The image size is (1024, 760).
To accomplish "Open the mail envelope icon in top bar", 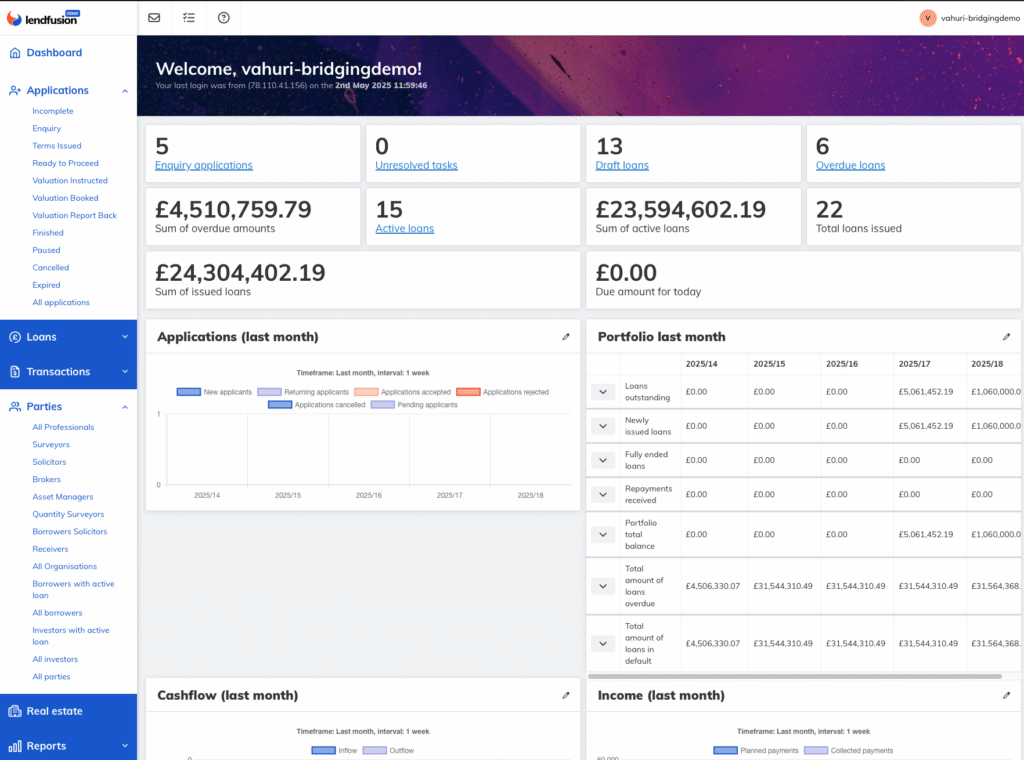I will [154, 17].
